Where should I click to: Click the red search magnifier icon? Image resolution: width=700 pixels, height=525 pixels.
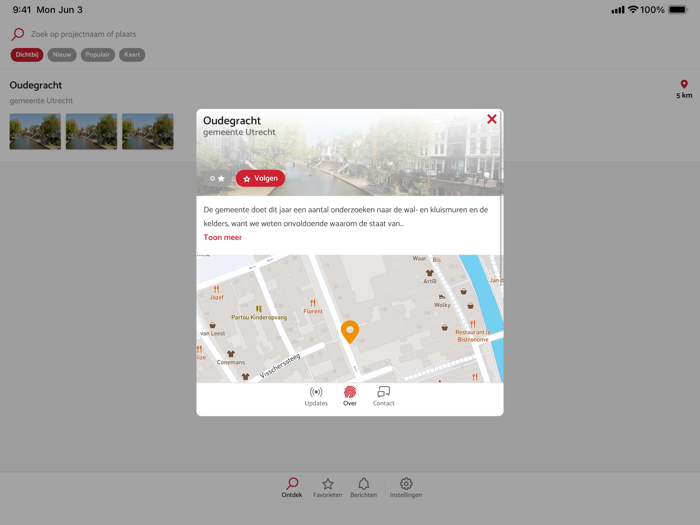click(18, 34)
